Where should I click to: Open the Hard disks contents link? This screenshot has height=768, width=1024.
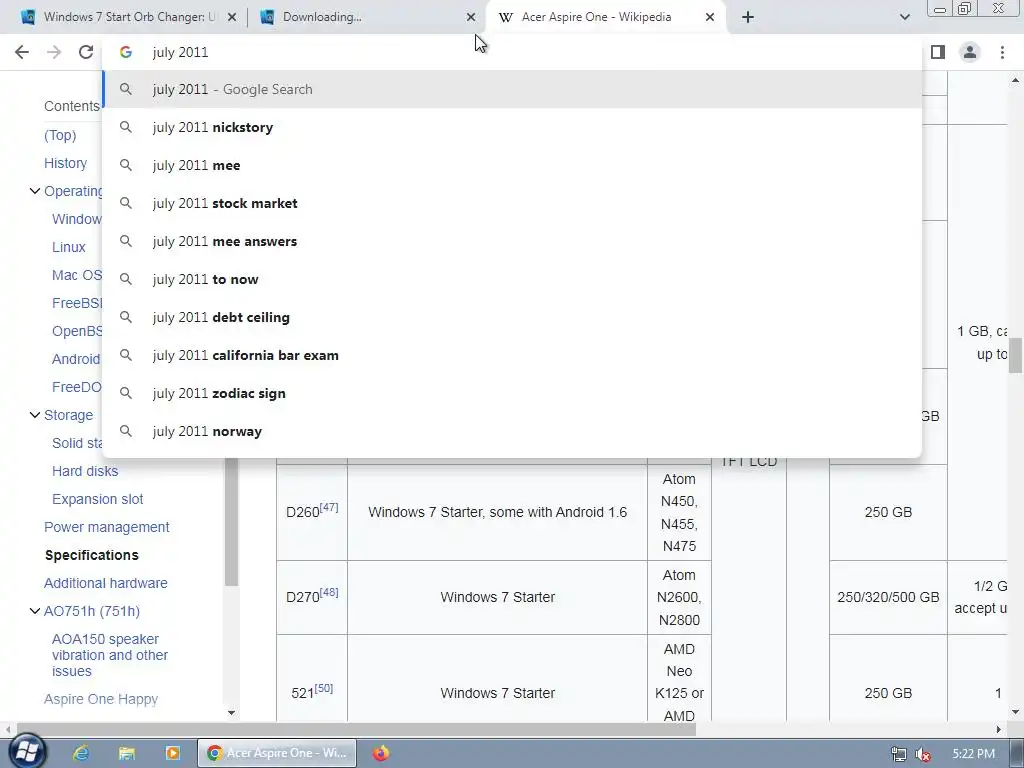click(85, 472)
